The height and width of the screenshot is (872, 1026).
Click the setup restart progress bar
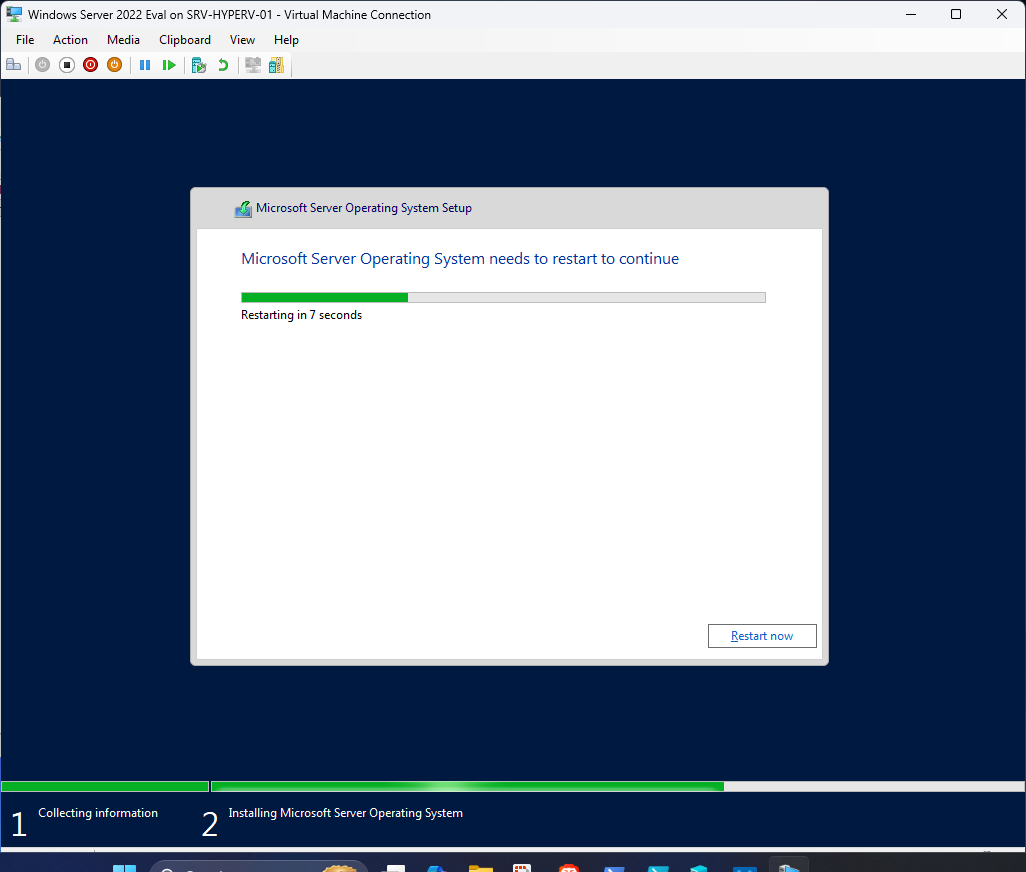point(503,297)
